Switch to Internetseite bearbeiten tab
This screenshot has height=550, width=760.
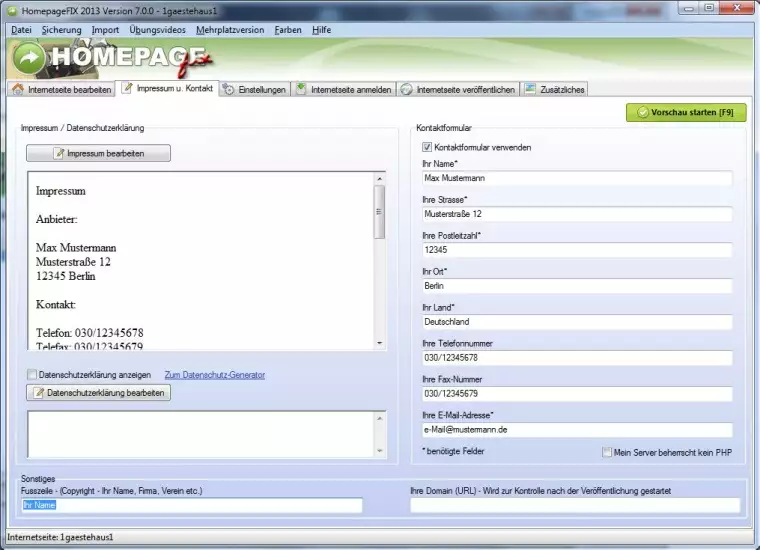(x=62, y=89)
